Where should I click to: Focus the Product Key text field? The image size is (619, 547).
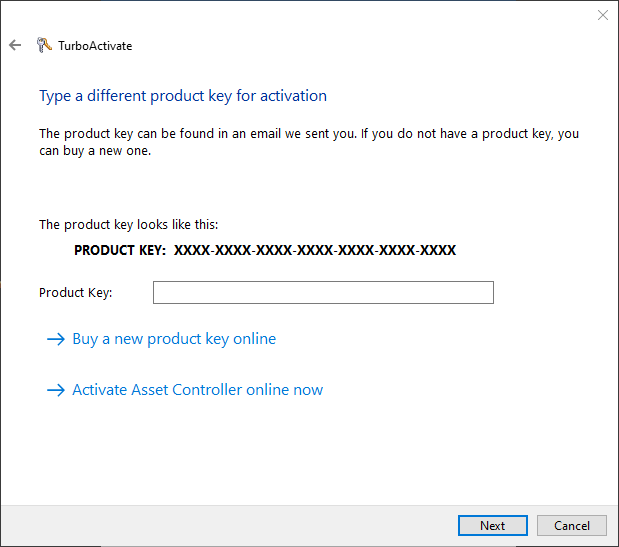click(323, 292)
